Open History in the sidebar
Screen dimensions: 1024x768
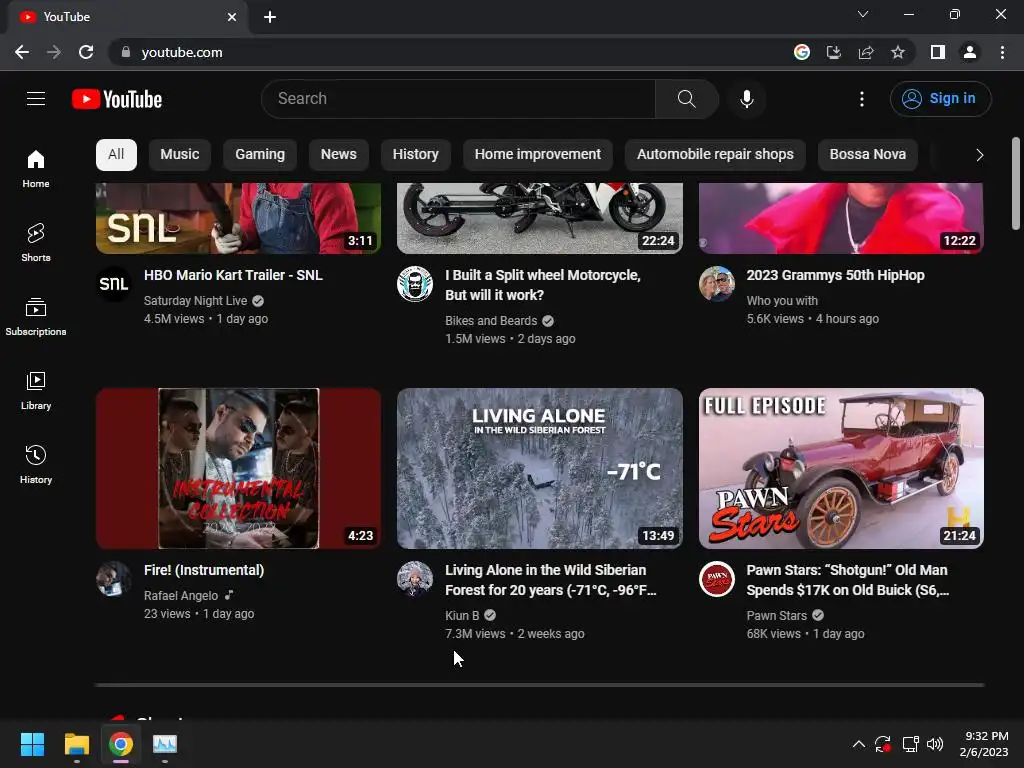tap(36, 464)
